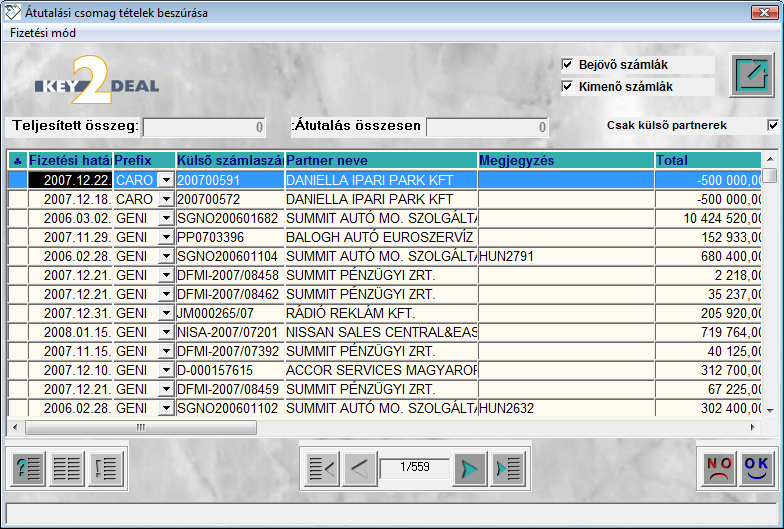Click the Partner neve column header

click(381, 160)
